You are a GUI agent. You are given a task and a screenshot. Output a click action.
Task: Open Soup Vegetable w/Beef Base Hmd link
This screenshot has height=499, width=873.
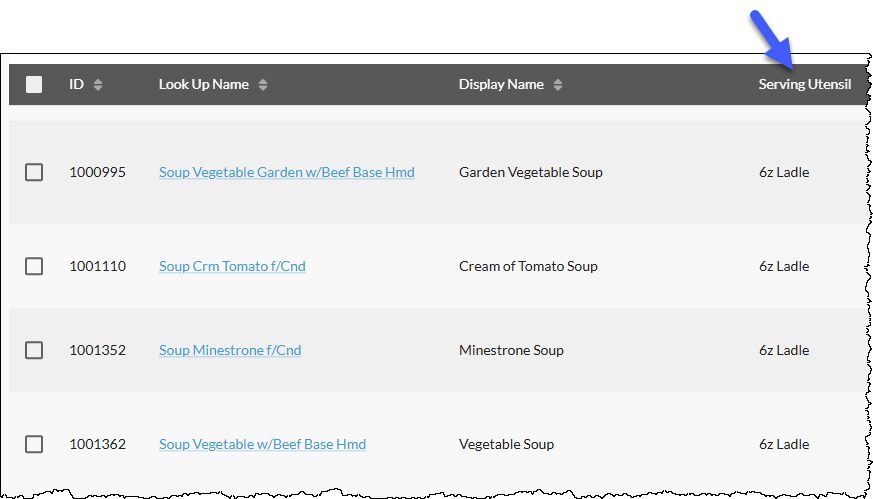(262, 444)
